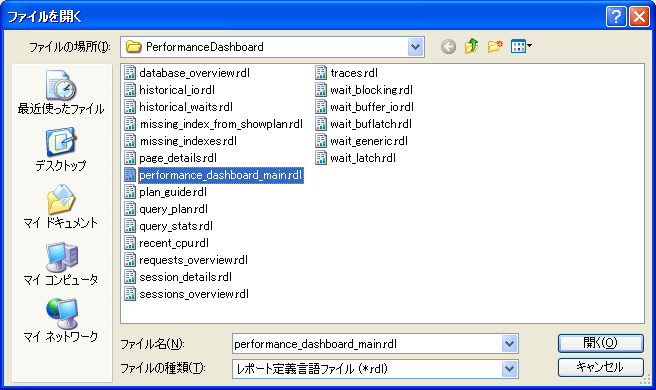Open My Network (マイ ネットワーク) location
Screen dimensions: 656x390
coord(62,320)
